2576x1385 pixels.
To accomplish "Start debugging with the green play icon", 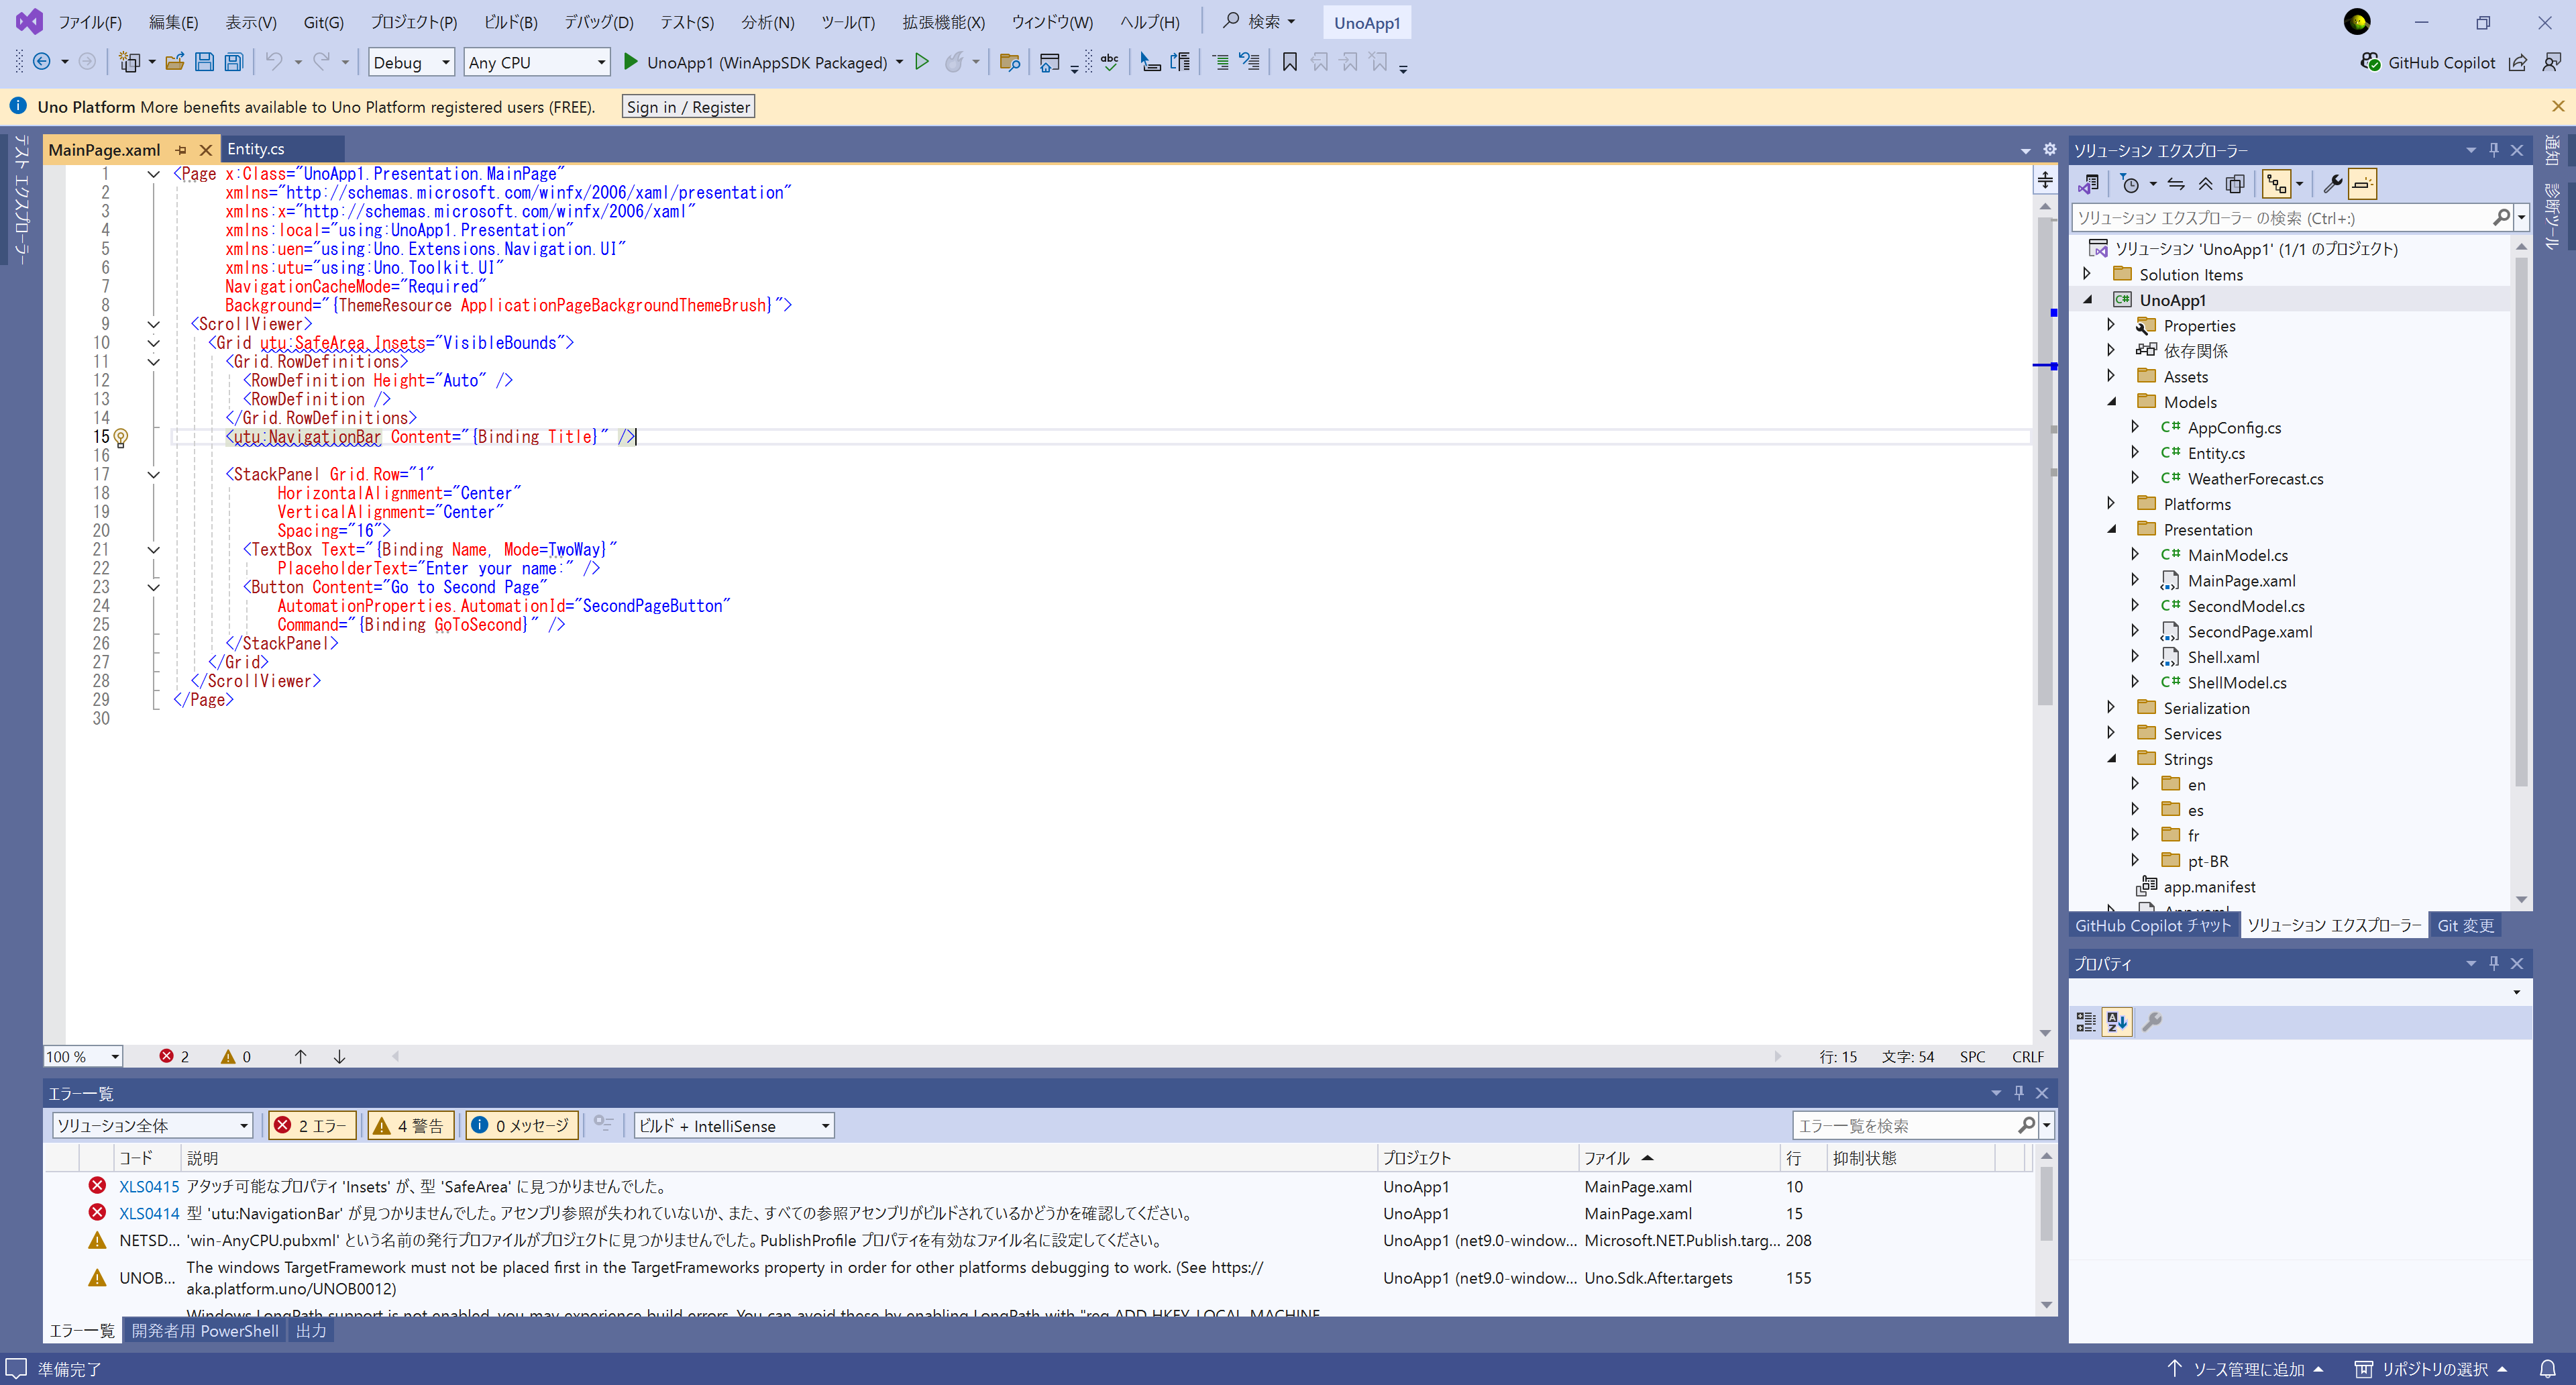I will [630, 62].
